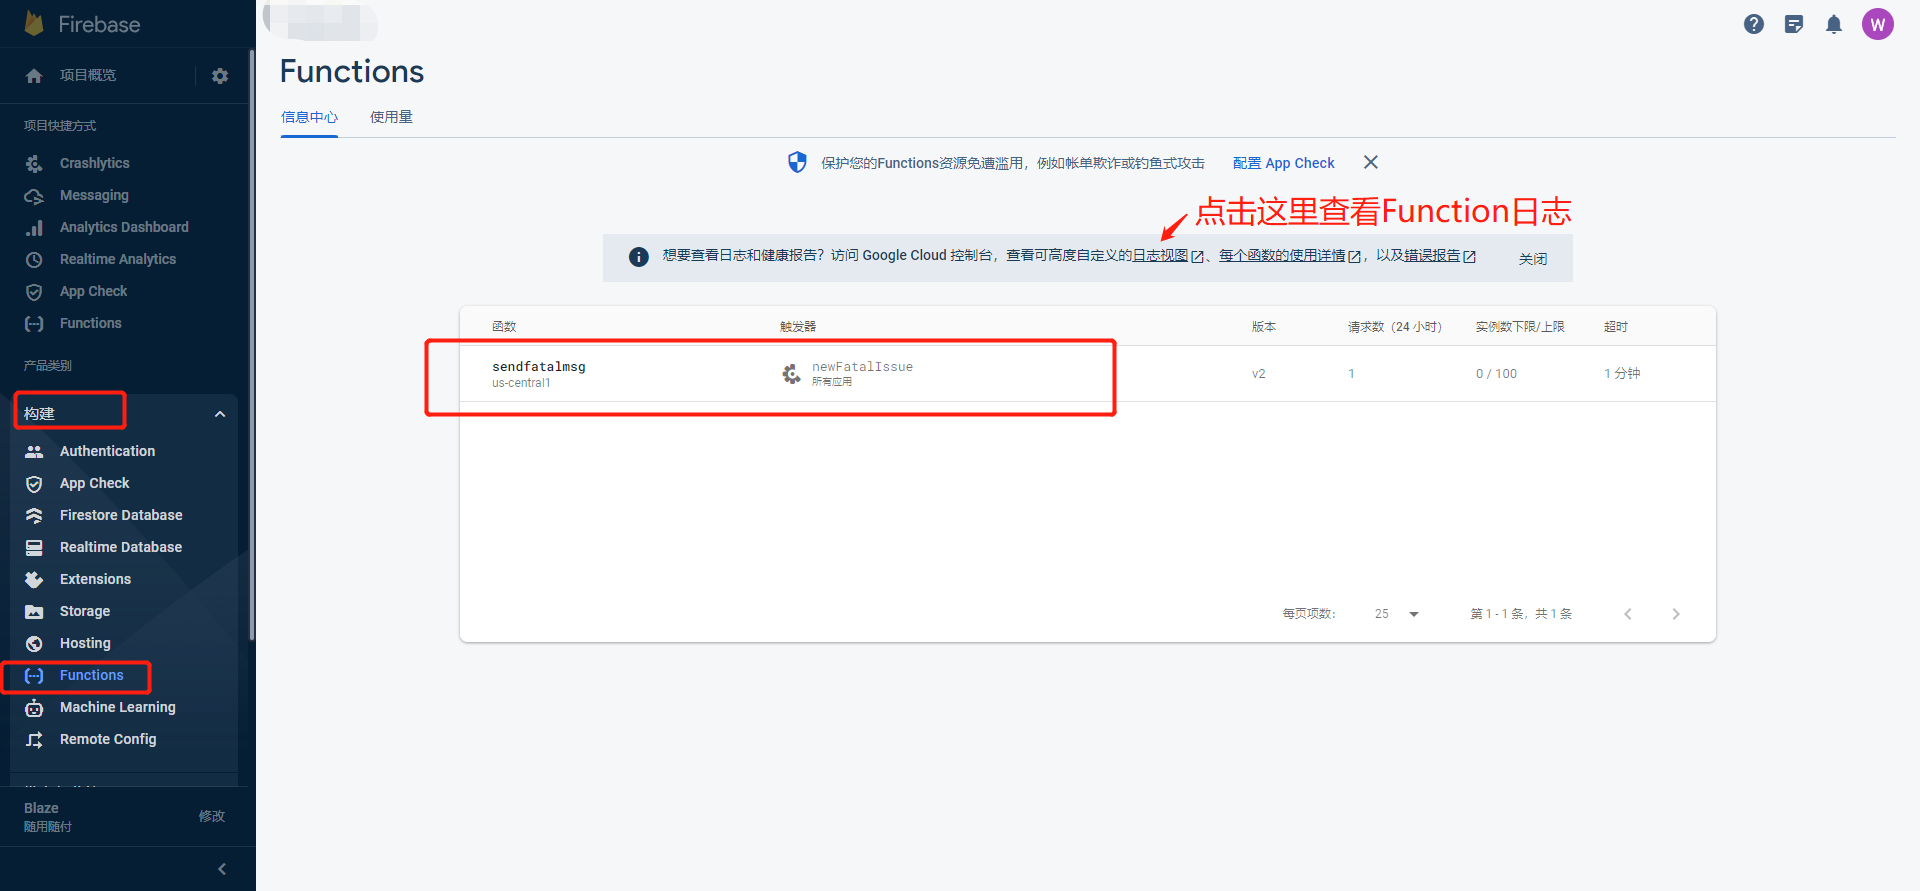The height and width of the screenshot is (891, 1920).
Task: Open Hosting page
Action: tap(85, 643)
